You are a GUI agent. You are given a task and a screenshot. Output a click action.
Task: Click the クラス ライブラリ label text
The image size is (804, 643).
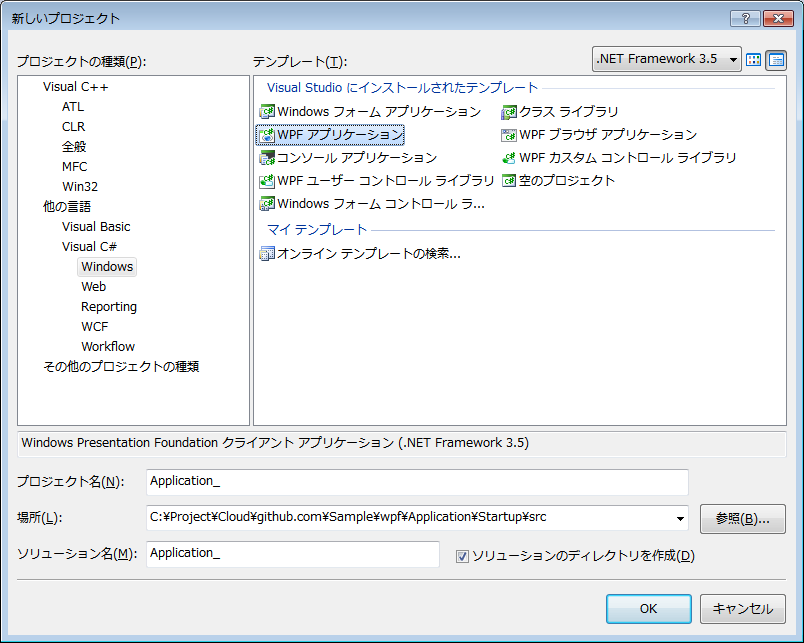569,112
